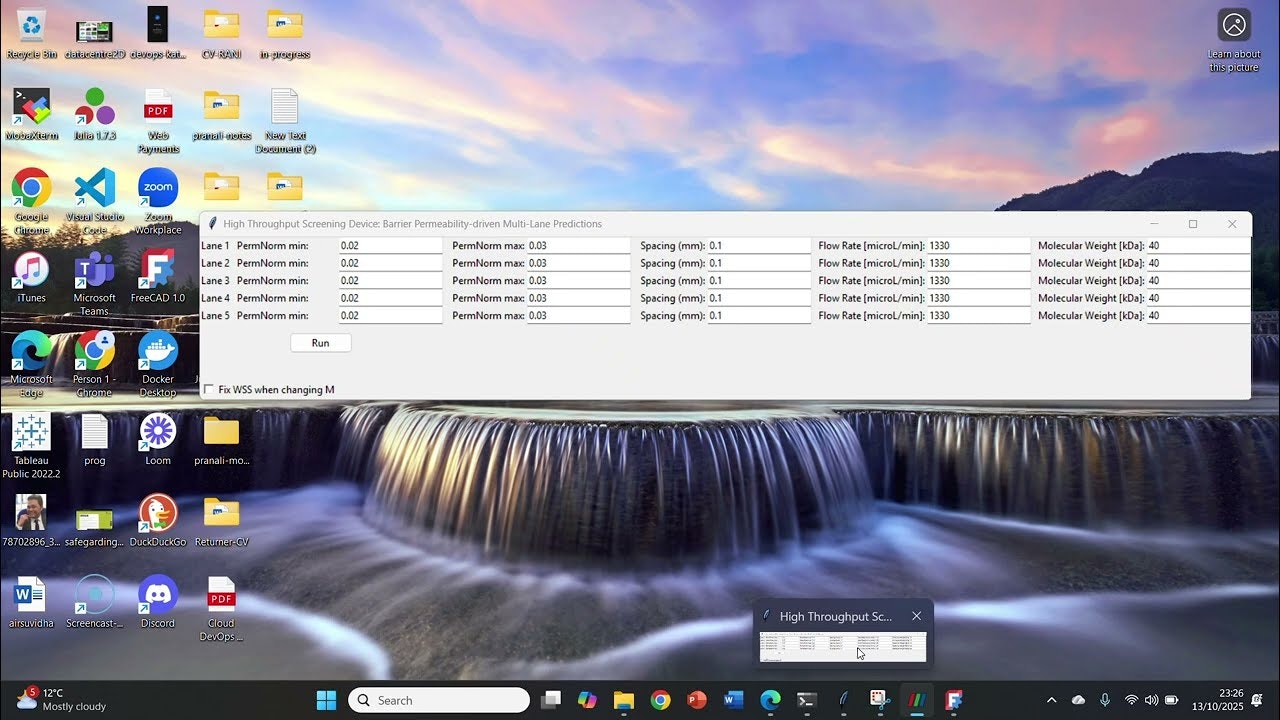Open the clock and date panel
The image size is (1280, 720).
(1217, 700)
